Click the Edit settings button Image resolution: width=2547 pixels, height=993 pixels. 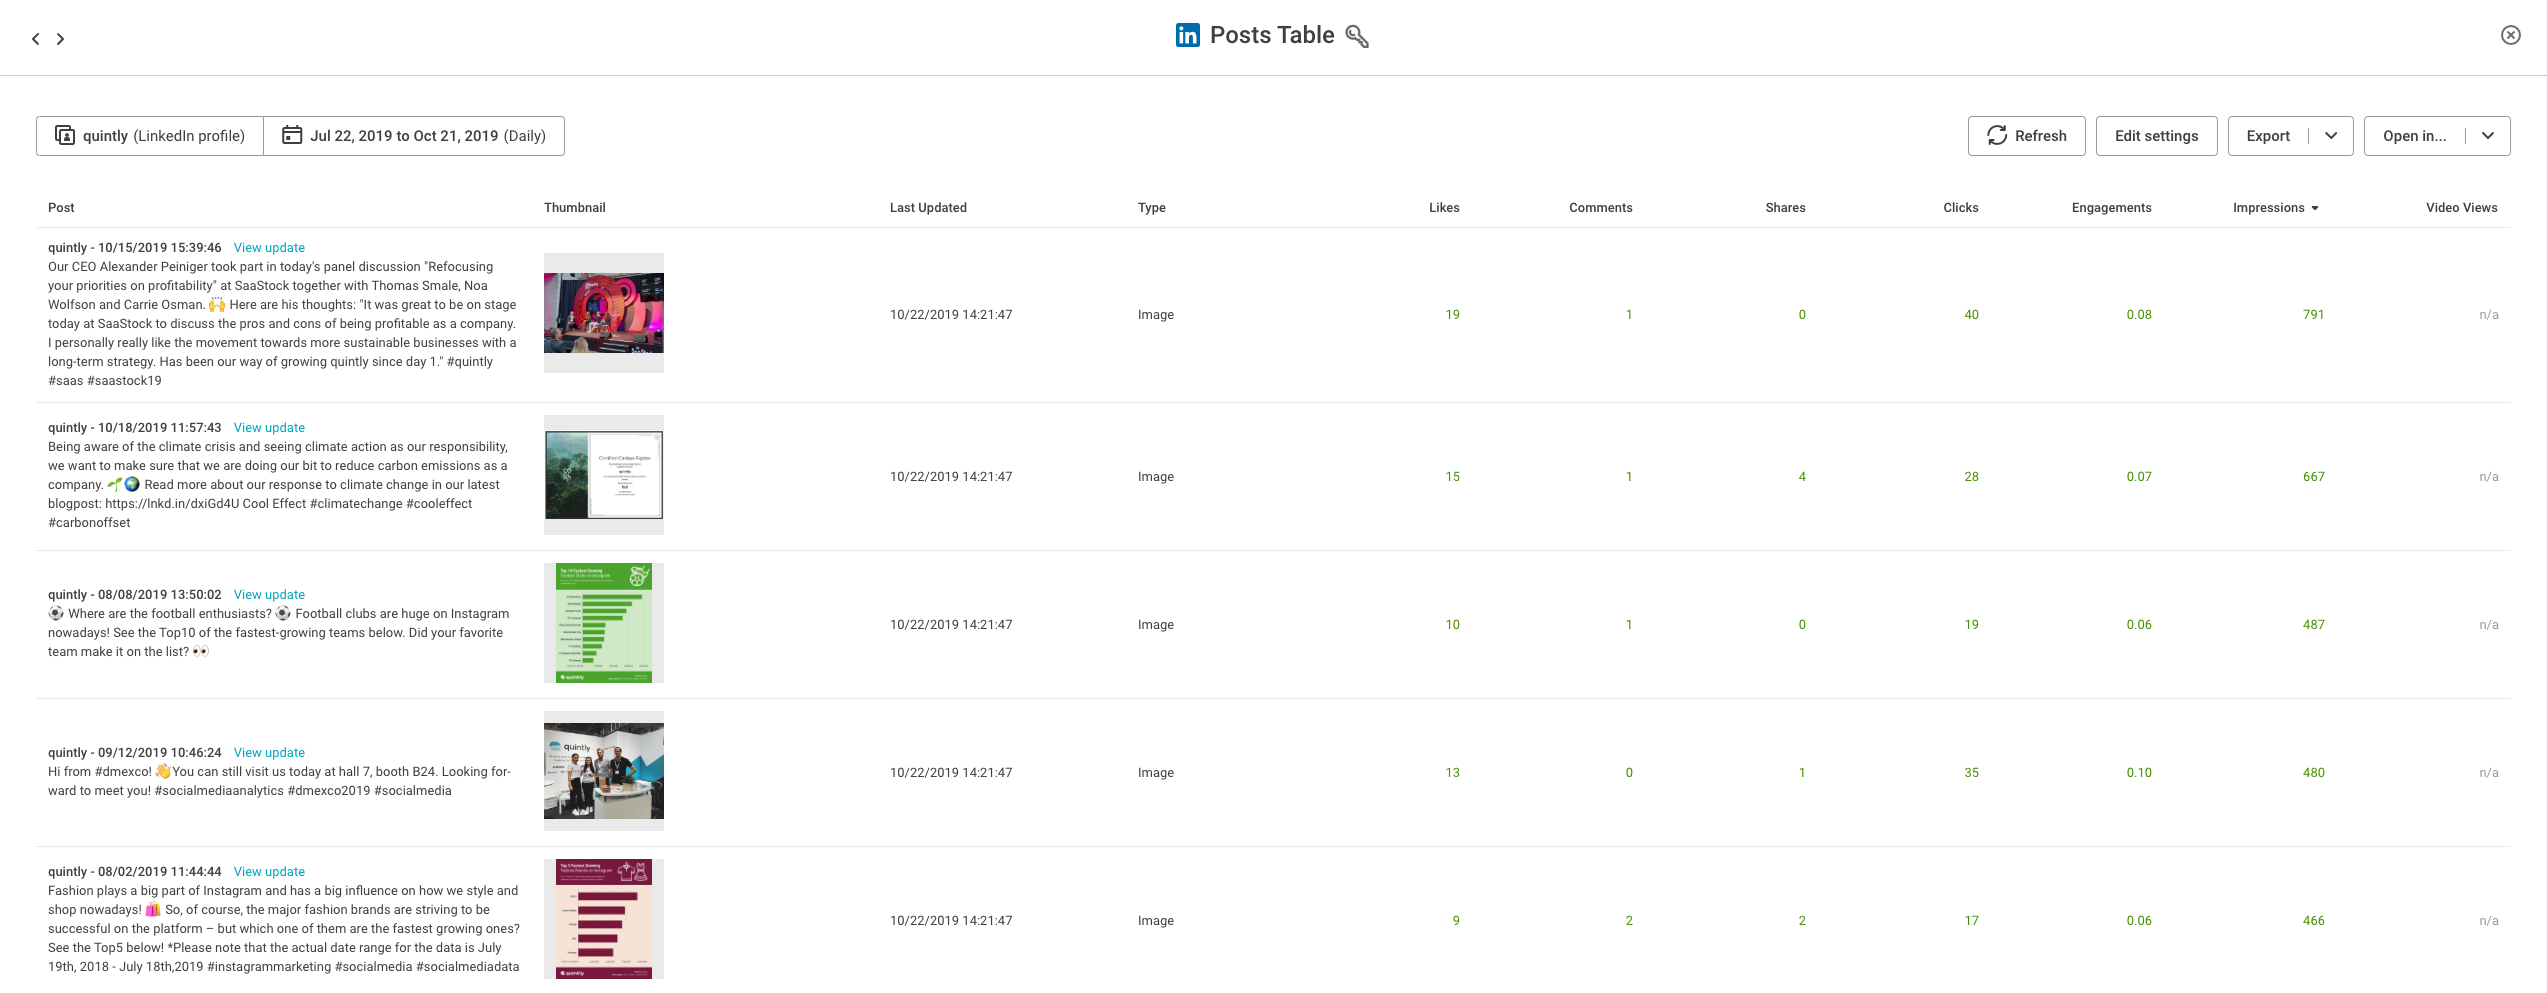tap(2156, 135)
